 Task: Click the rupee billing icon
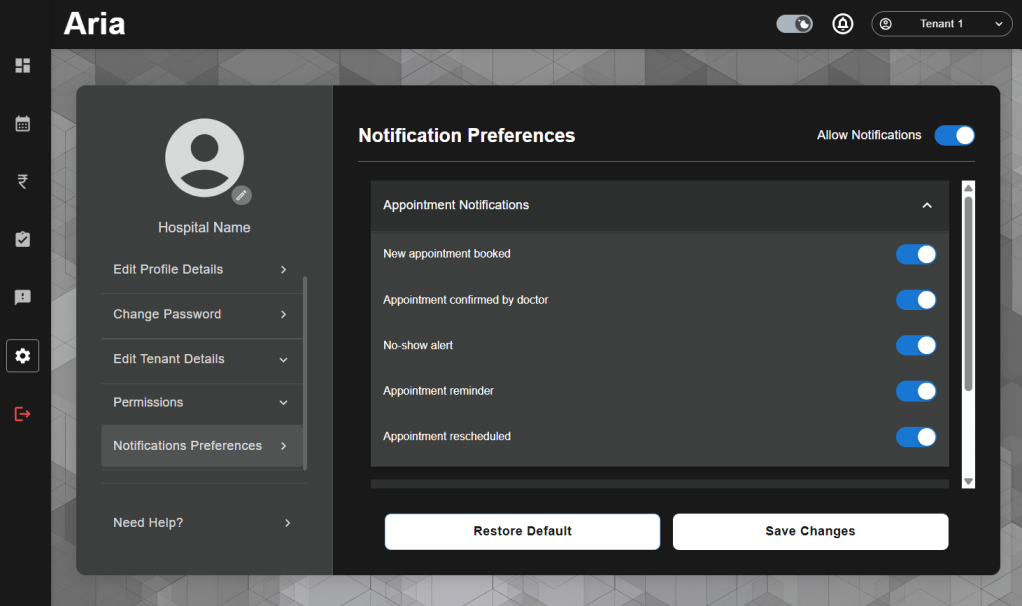[22, 182]
